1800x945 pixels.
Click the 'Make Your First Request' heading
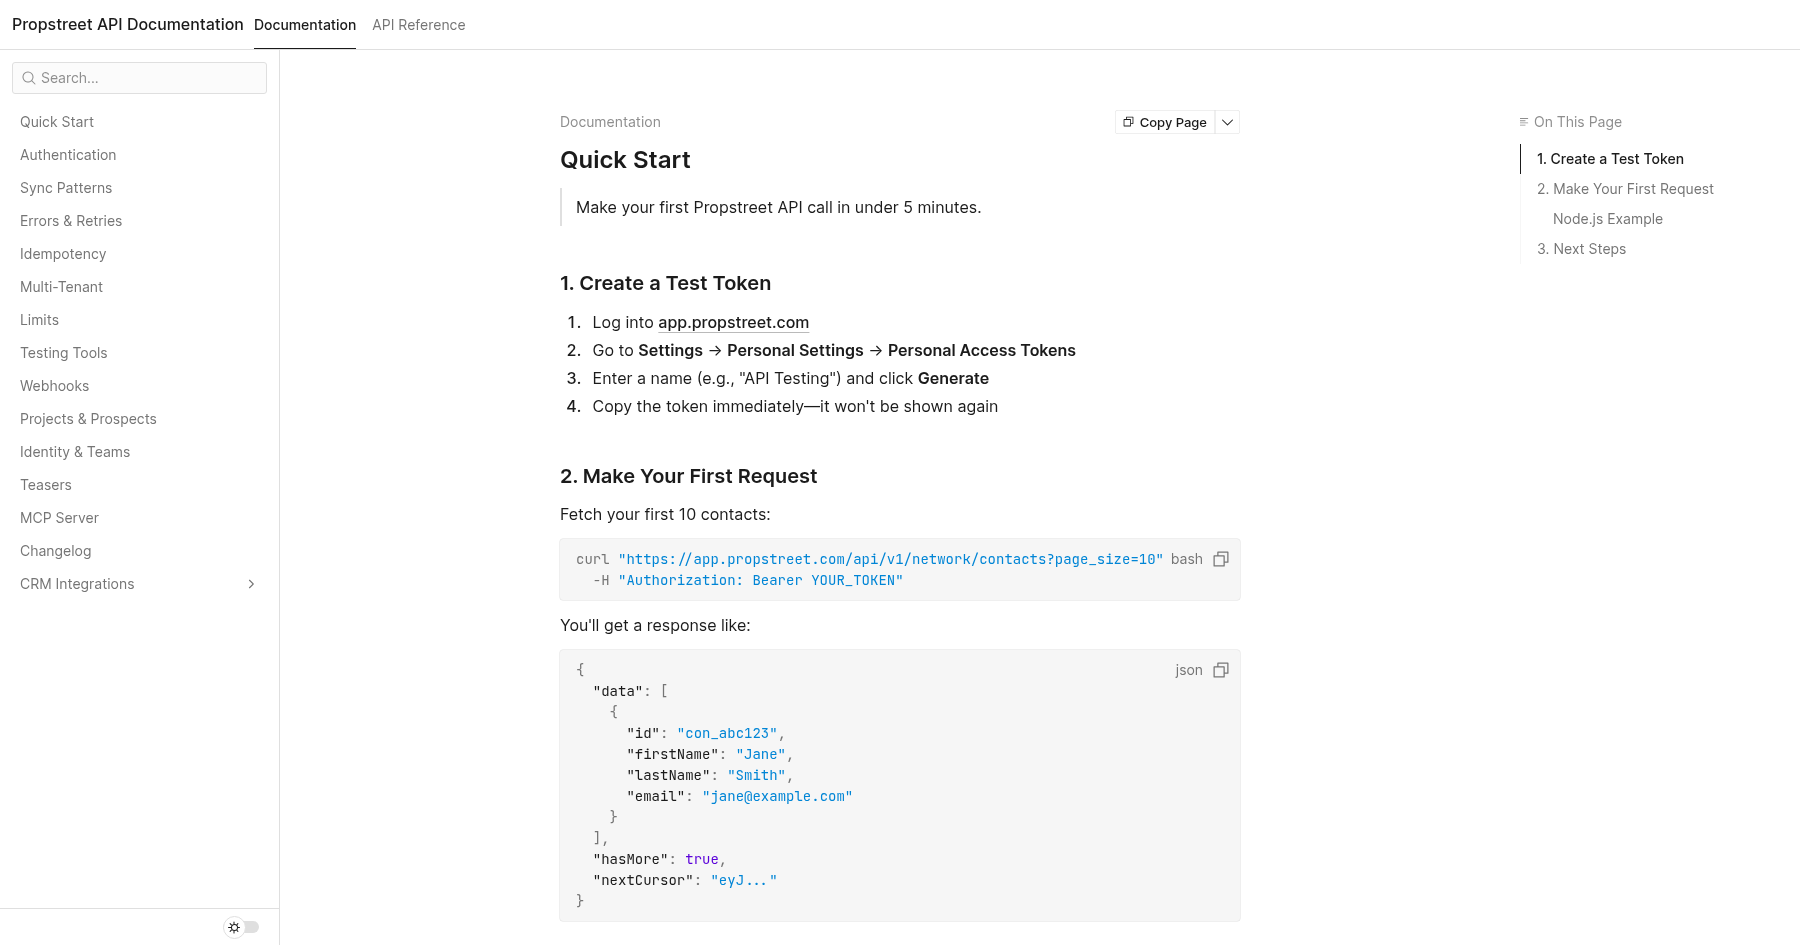[x=688, y=476]
